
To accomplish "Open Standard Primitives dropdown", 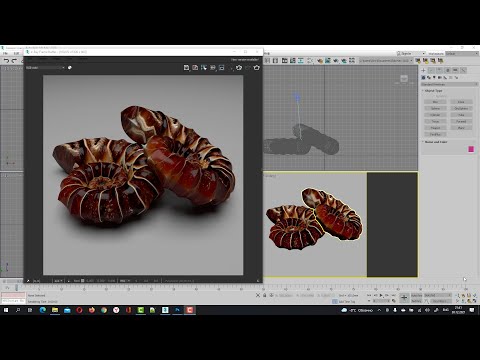I will 449,84.
